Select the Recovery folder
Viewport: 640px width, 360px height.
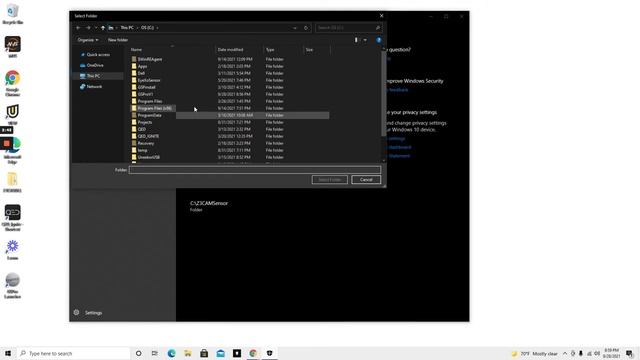(146, 143)
